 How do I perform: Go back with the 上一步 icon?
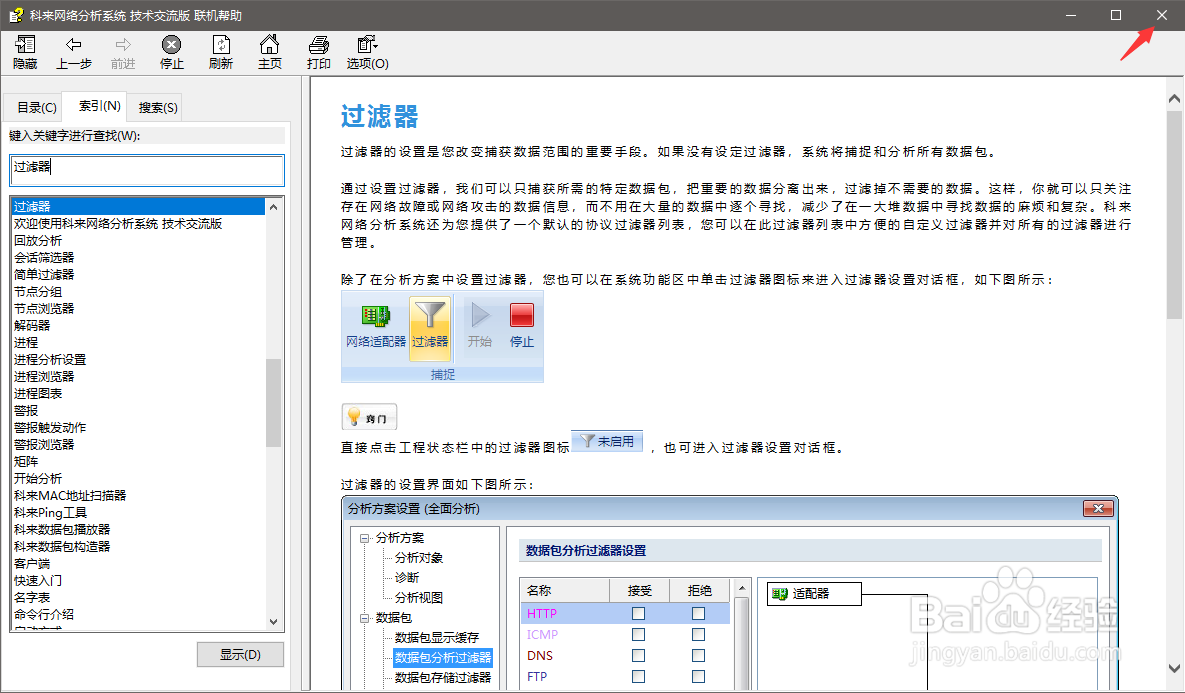(73, 45)
